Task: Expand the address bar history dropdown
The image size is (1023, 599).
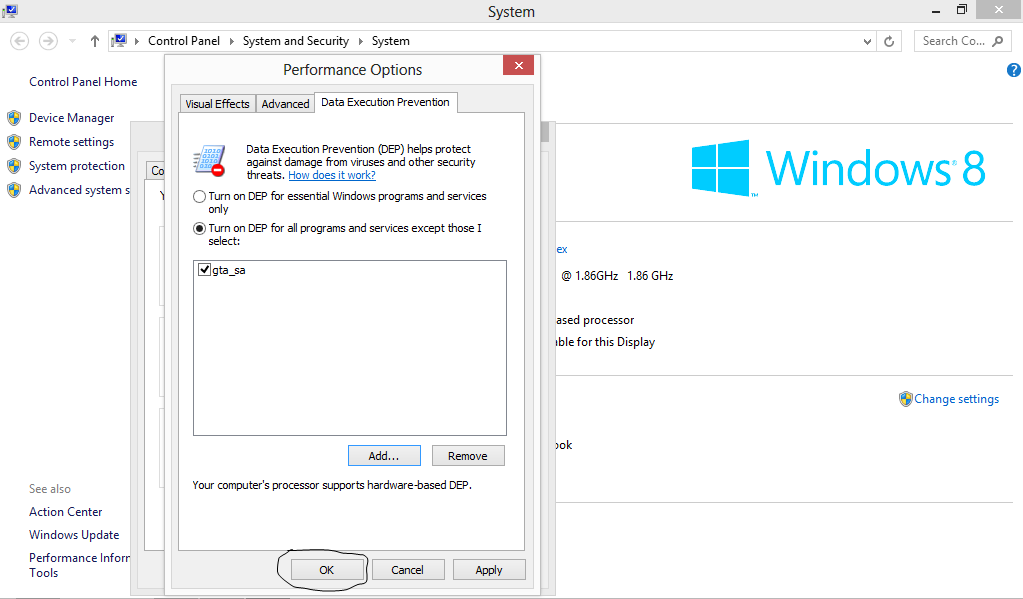Action: (867, 41)
